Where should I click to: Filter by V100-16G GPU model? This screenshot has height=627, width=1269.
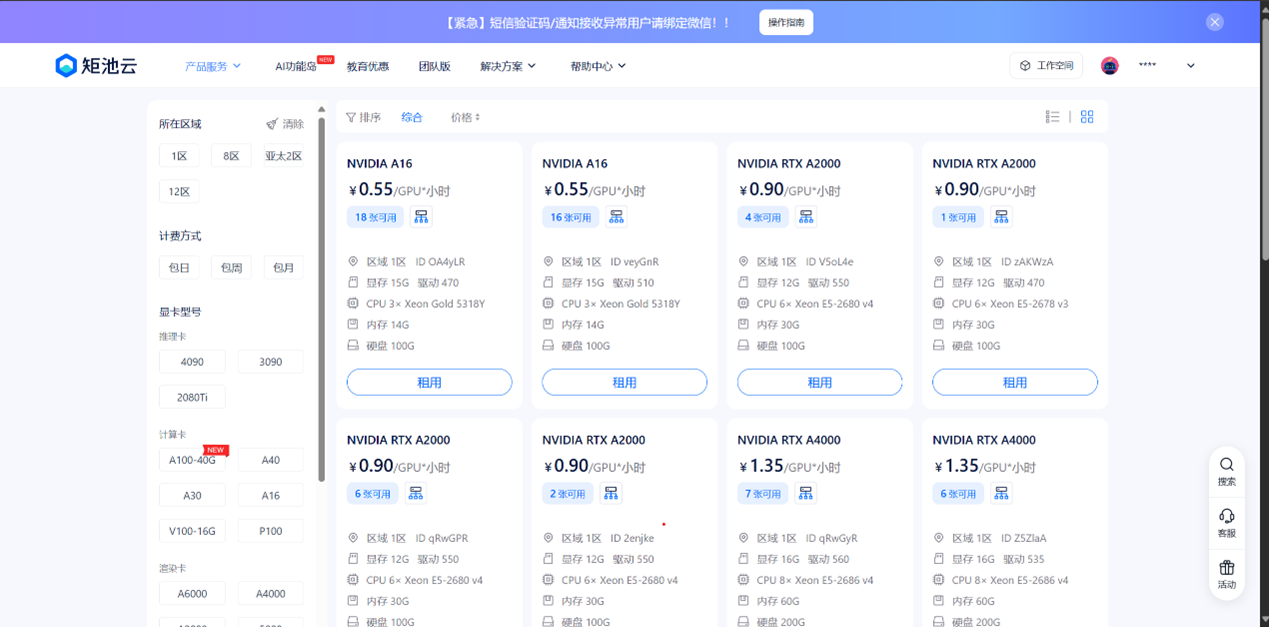[x=192, y=531]
